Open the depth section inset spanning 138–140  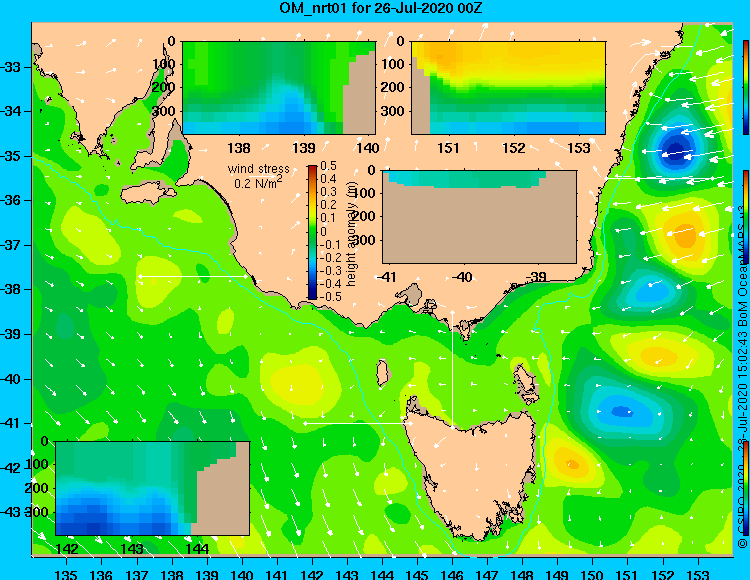click(279, 88)
